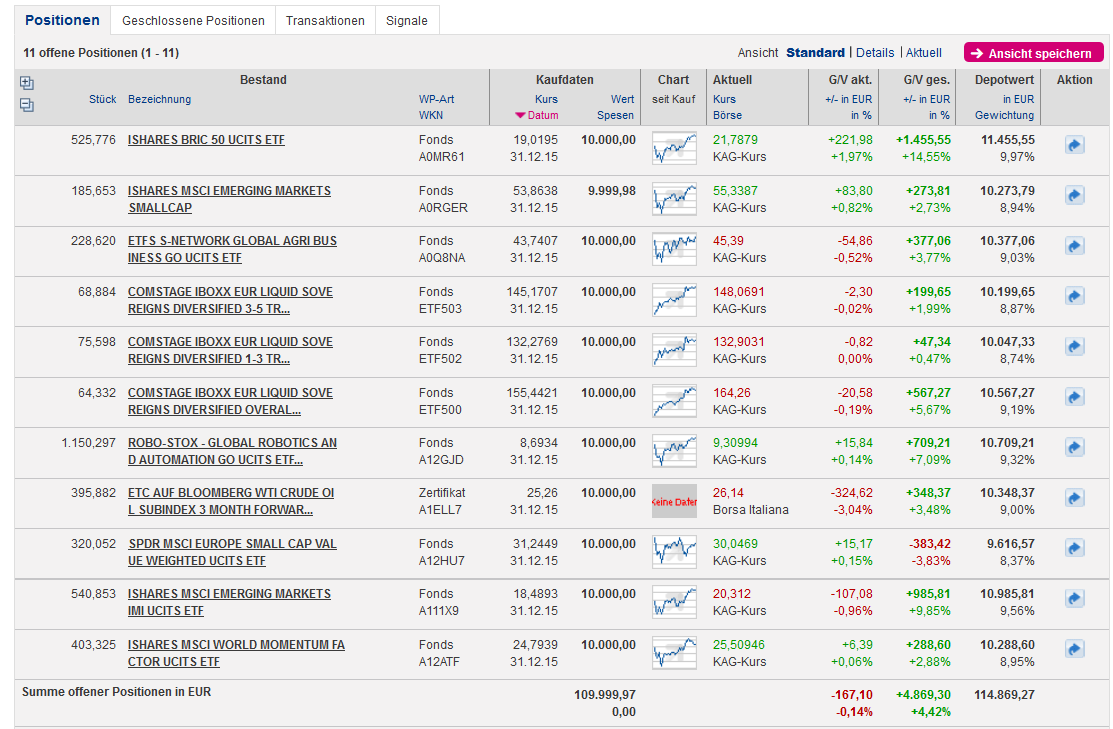Viewport: 1113px width, 729px height.
Task: Click action icon for ROBO-STOX Global Robotics row
Action: (1075, 447)
